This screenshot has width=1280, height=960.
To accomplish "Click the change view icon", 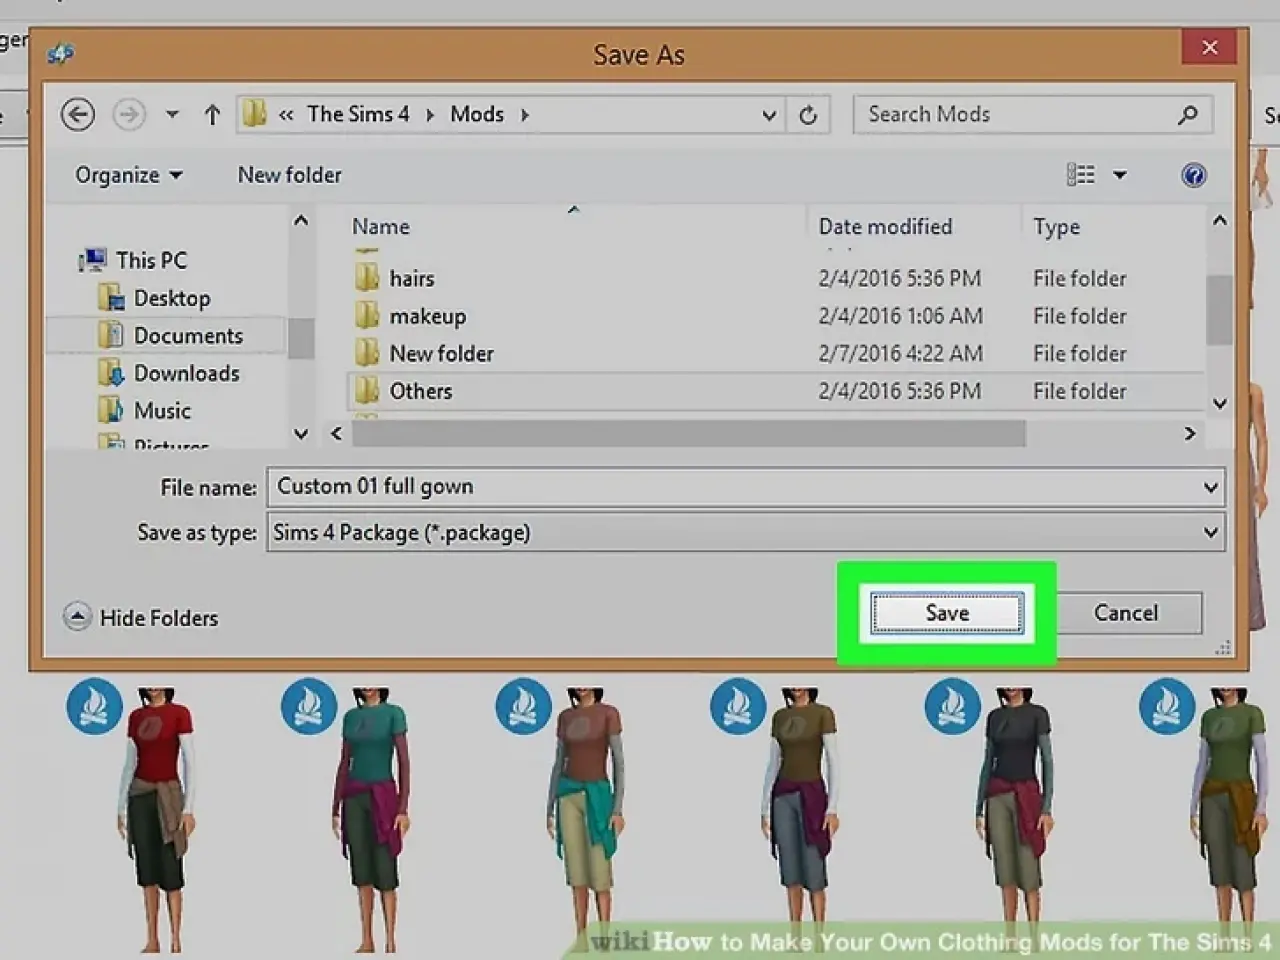I will click(x=1080, y=175).
